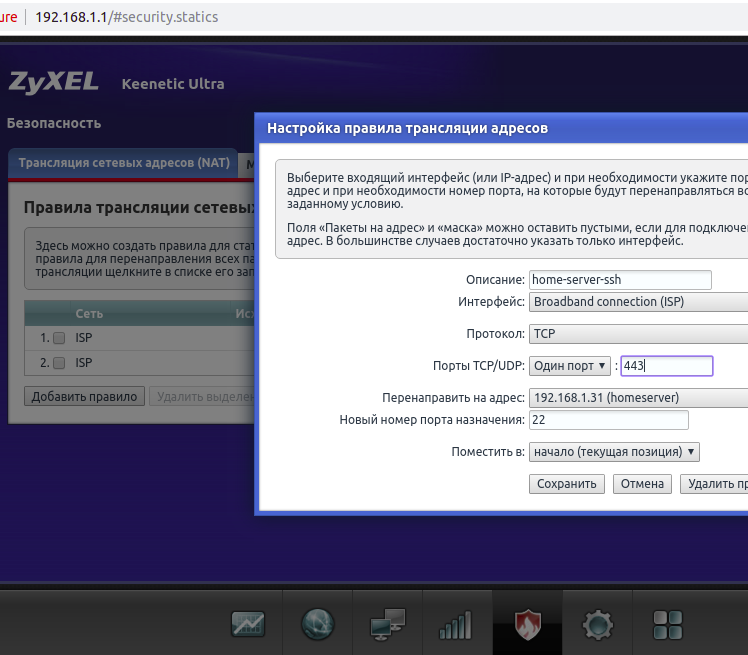The width and height of the screenshot is (748, 655).
Task: Click the security firewall shield icon
Action: coord(527,624)
